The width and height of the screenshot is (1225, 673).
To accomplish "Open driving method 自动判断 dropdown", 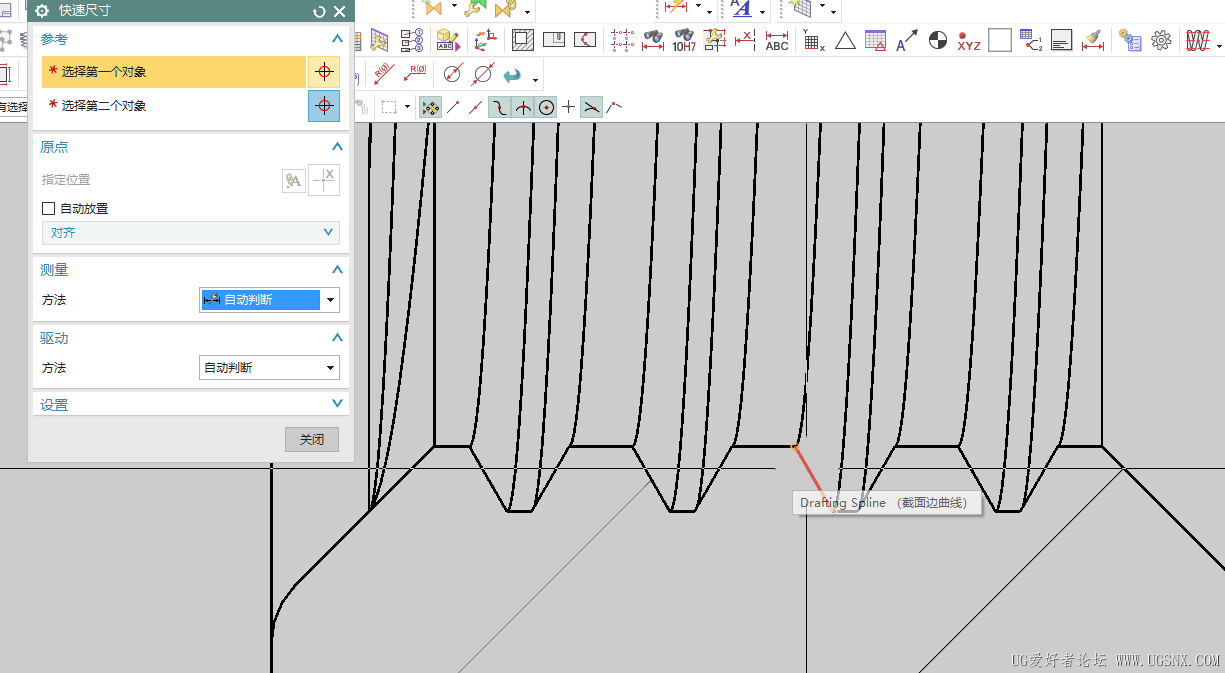I will (270, 368).
